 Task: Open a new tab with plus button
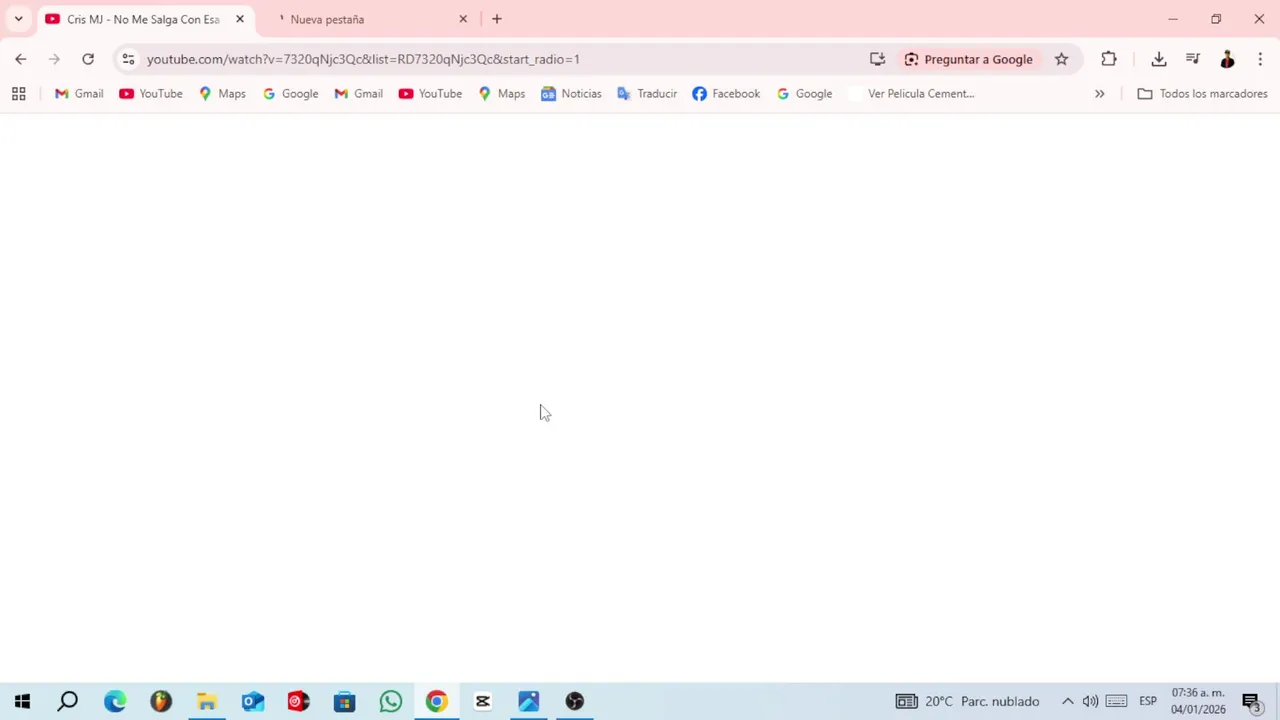coord(497,19)
